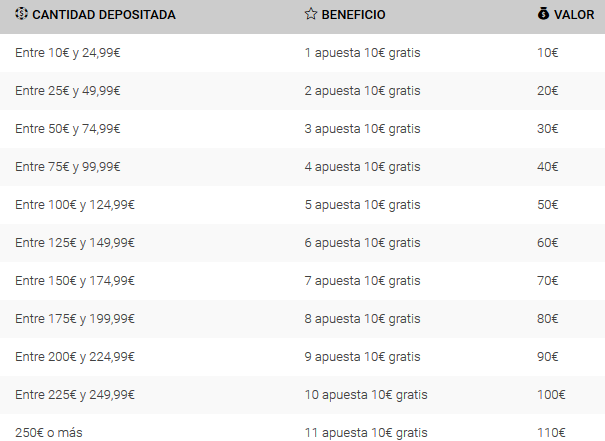Click the 40€ value cell
605x441 pixels.
(x=548, y=167)
